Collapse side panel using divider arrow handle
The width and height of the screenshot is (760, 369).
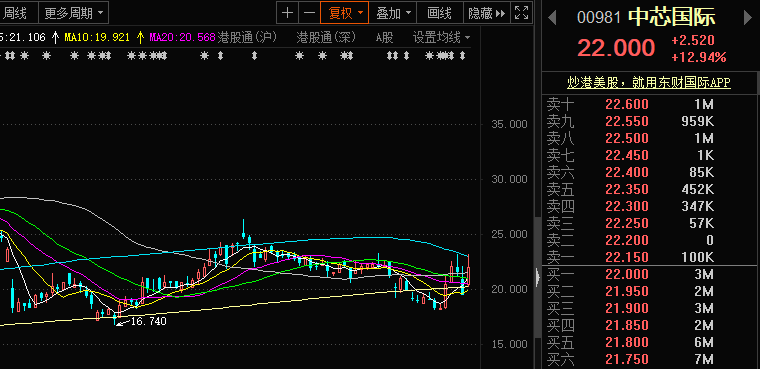(538, 277)
